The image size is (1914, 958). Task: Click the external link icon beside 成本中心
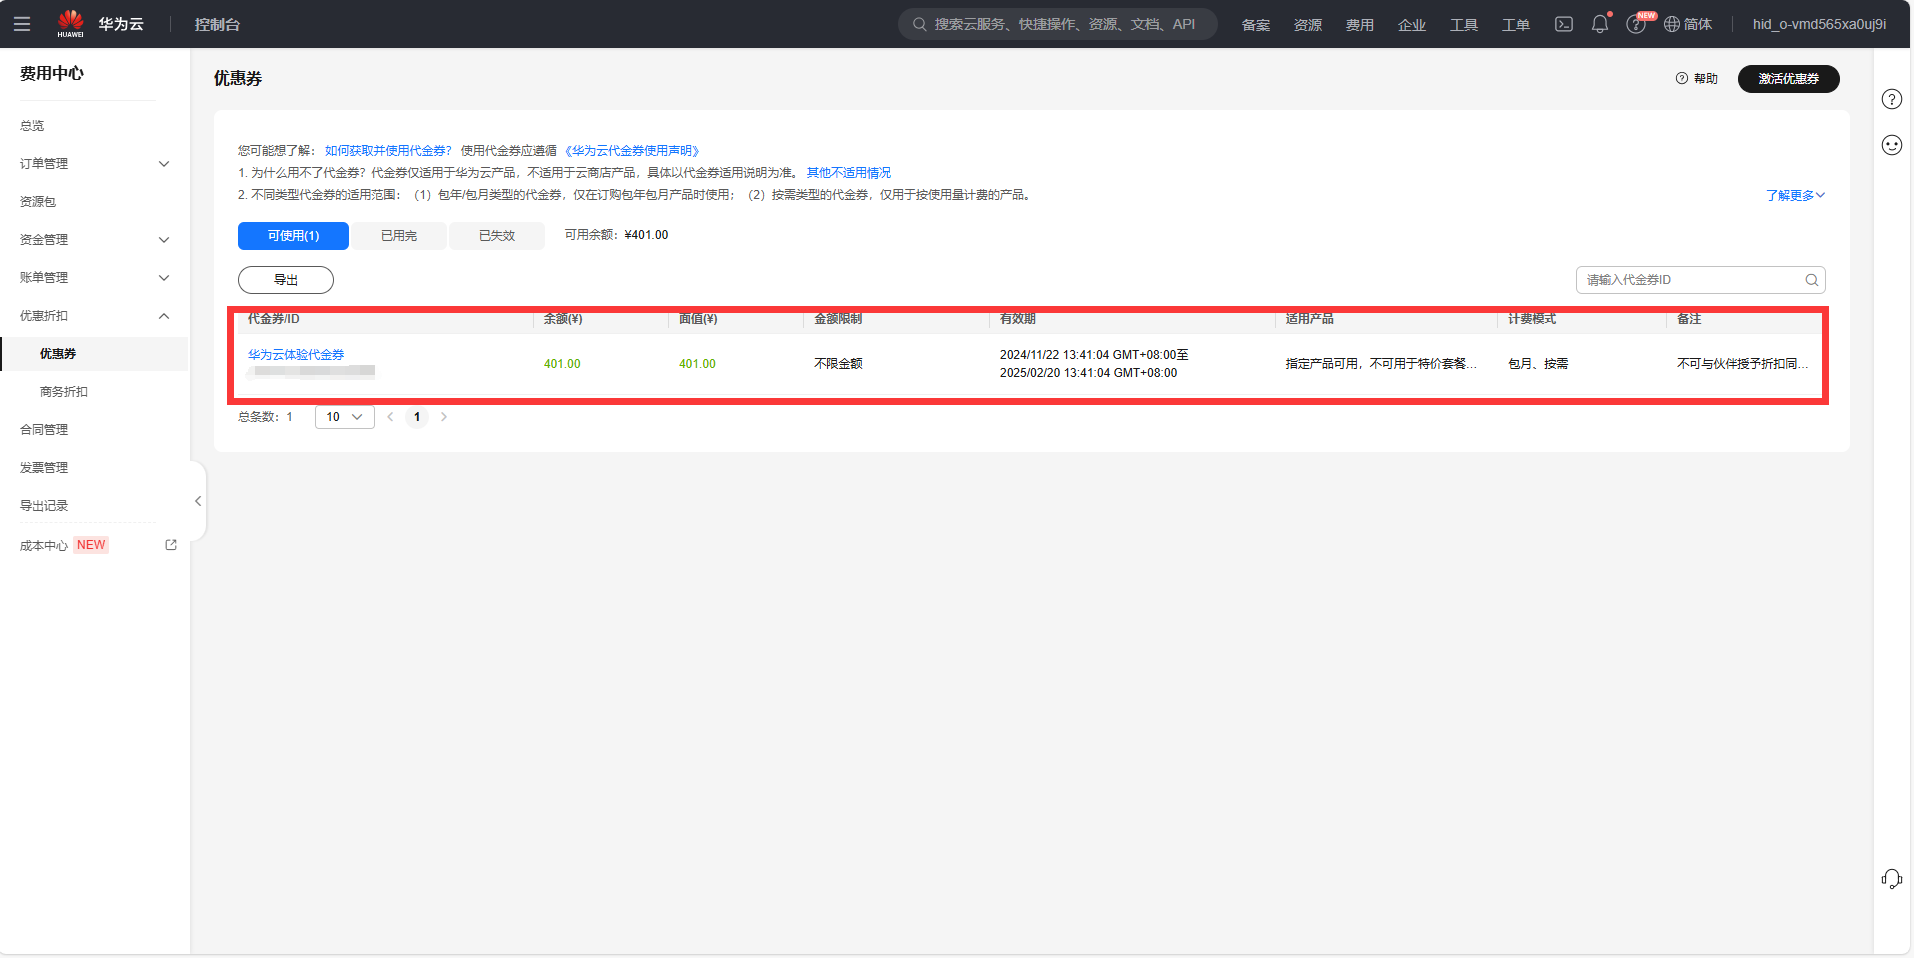(x=171, y=545)
